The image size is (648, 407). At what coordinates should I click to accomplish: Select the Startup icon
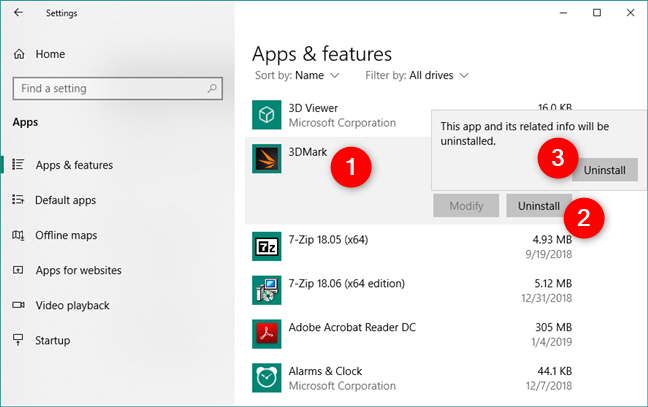pos(18,340)
